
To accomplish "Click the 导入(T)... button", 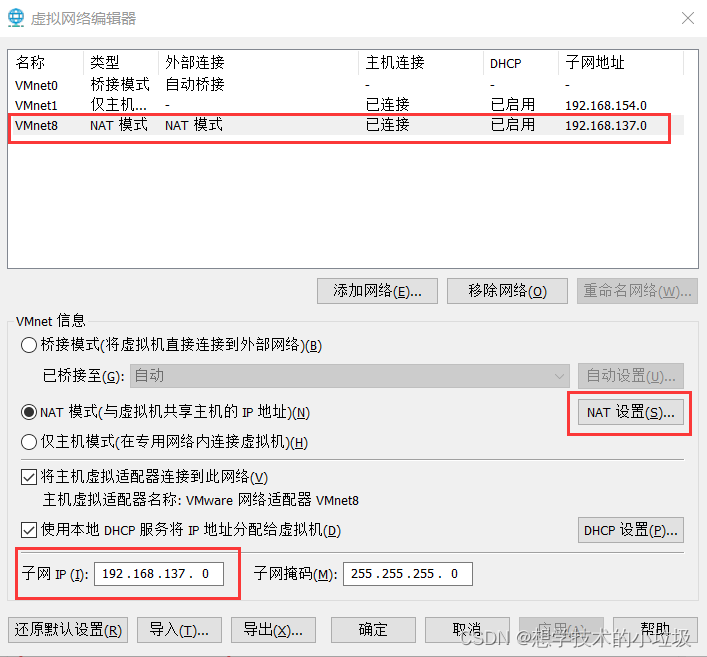I will [x=179, y=630].
